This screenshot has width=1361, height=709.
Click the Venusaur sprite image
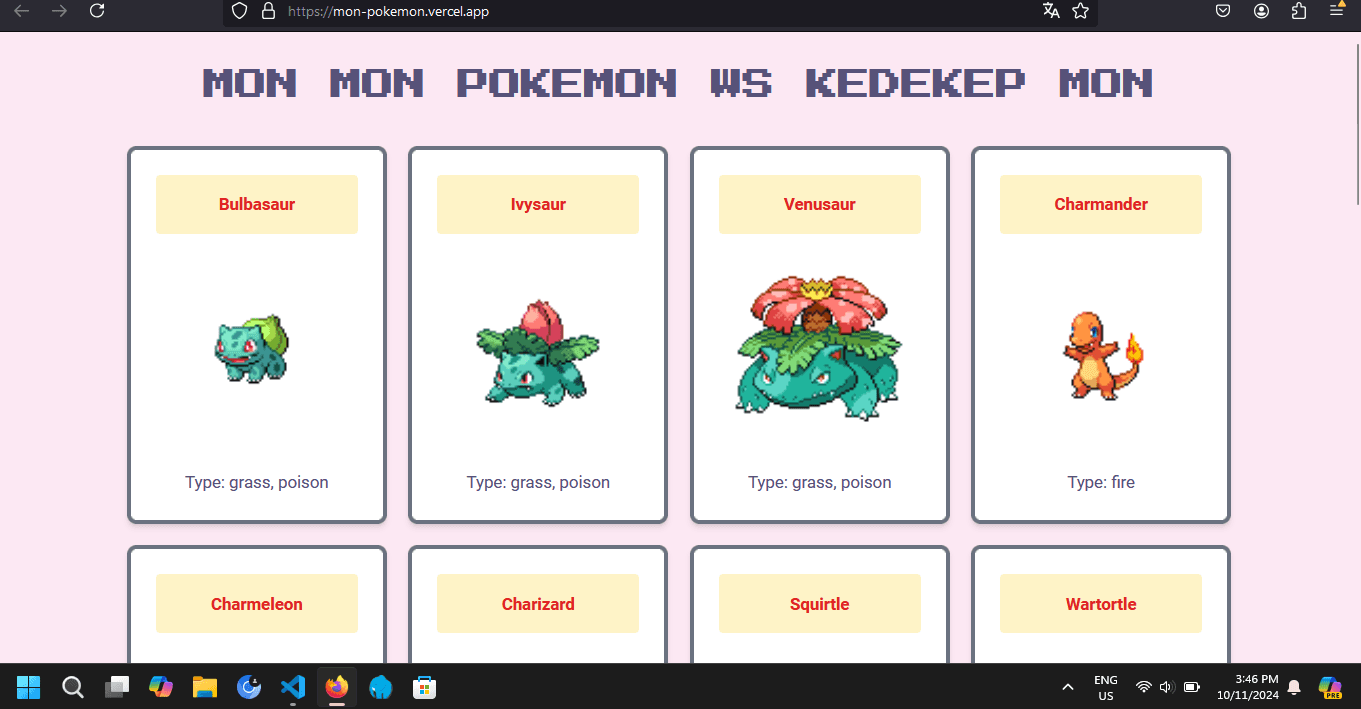(x=820, y=348)
